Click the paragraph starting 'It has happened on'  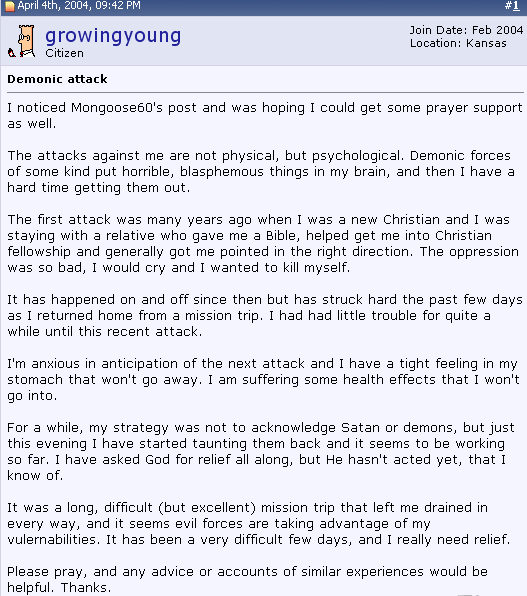pos(265,315)
